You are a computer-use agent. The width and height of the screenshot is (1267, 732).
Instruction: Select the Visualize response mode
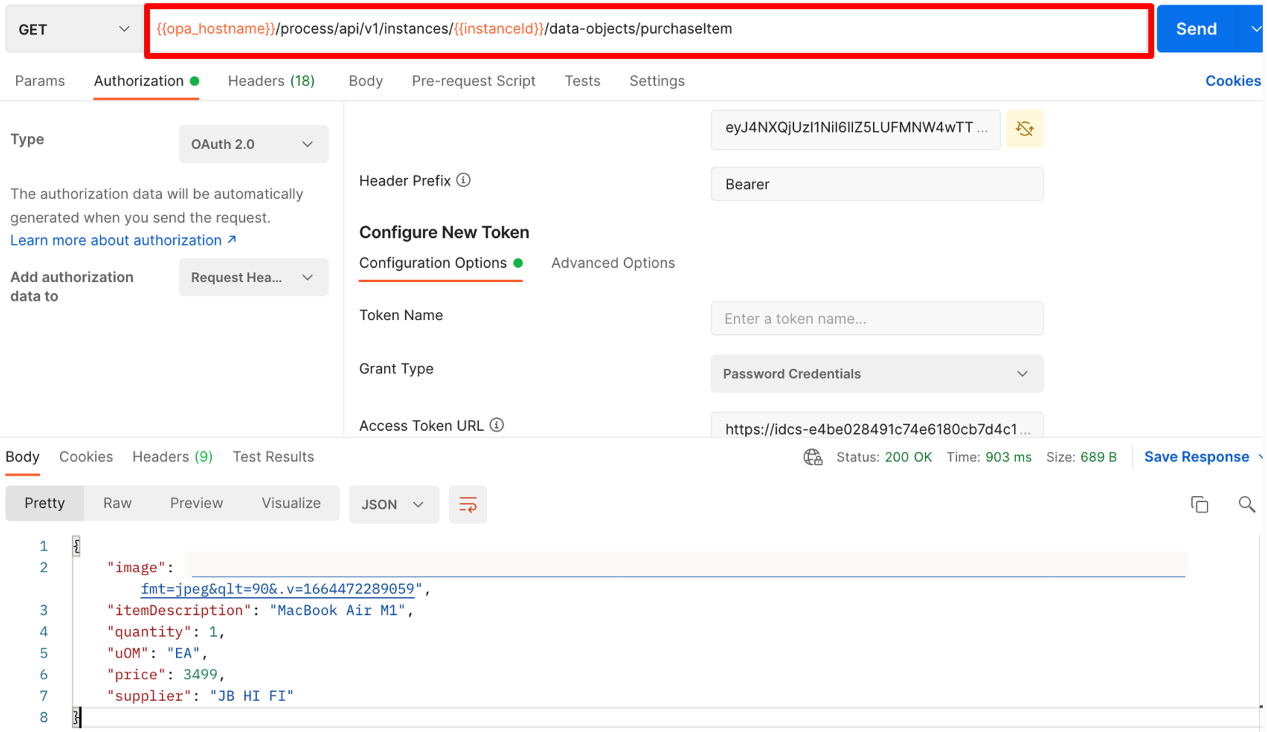(x=290, y=503)
